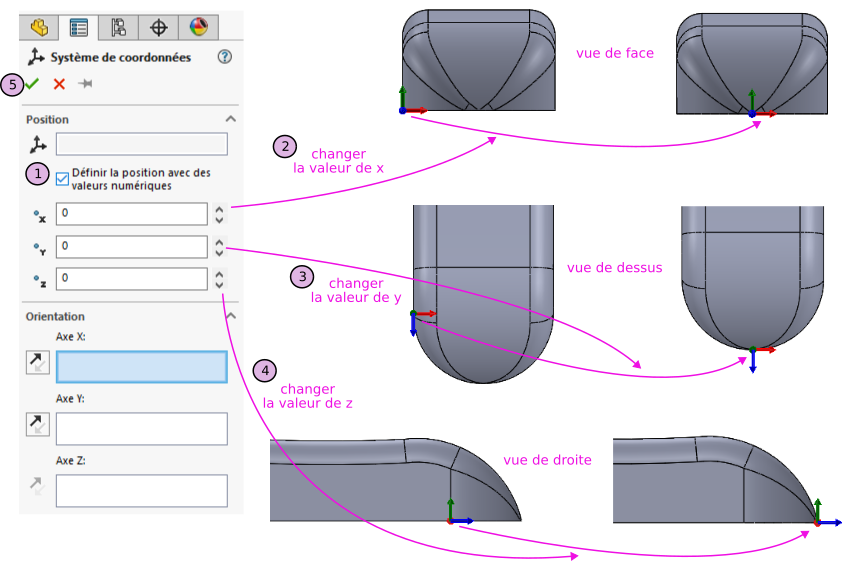
Task: Toggle 'Définir la position avec des valeurs numériques'
Action: point(63,179)
